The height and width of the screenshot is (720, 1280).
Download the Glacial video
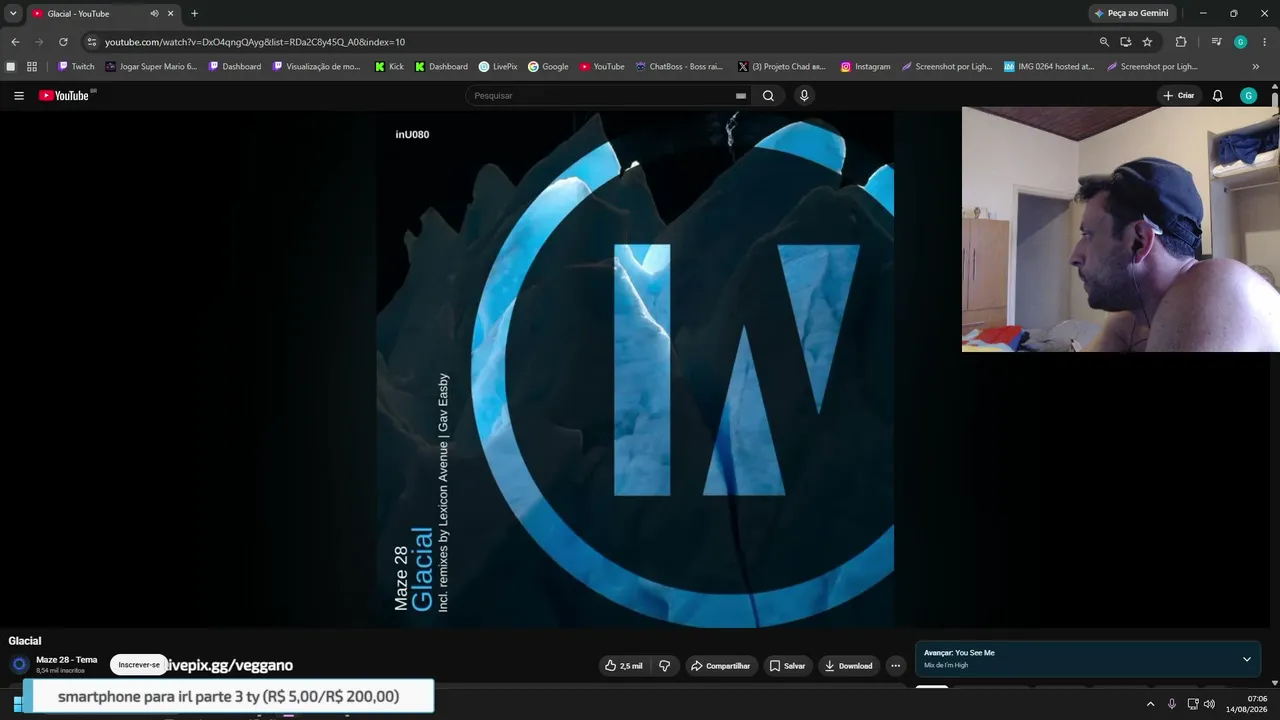848,666
